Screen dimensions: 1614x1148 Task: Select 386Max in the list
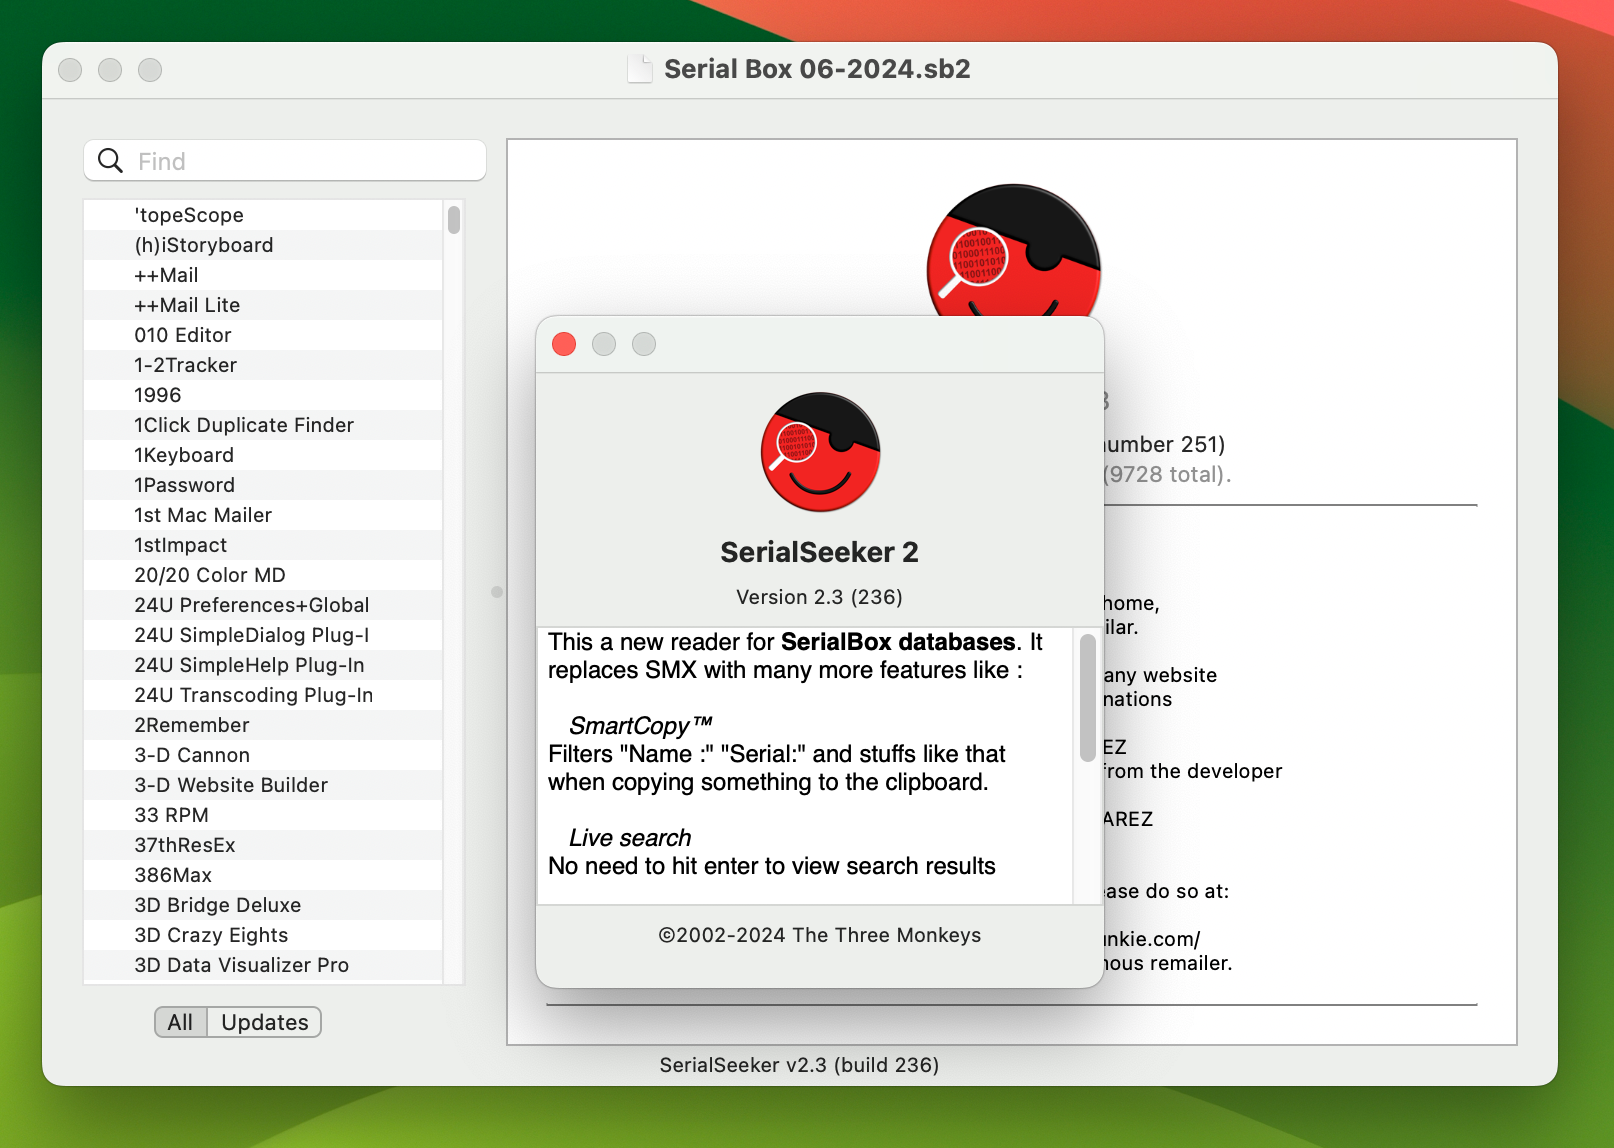[x=263, y=875]
